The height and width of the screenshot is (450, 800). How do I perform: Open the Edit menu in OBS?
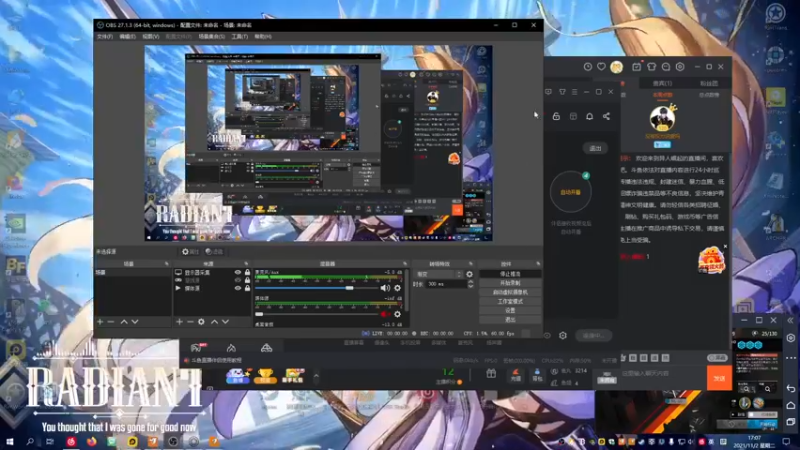click(127, 37)
